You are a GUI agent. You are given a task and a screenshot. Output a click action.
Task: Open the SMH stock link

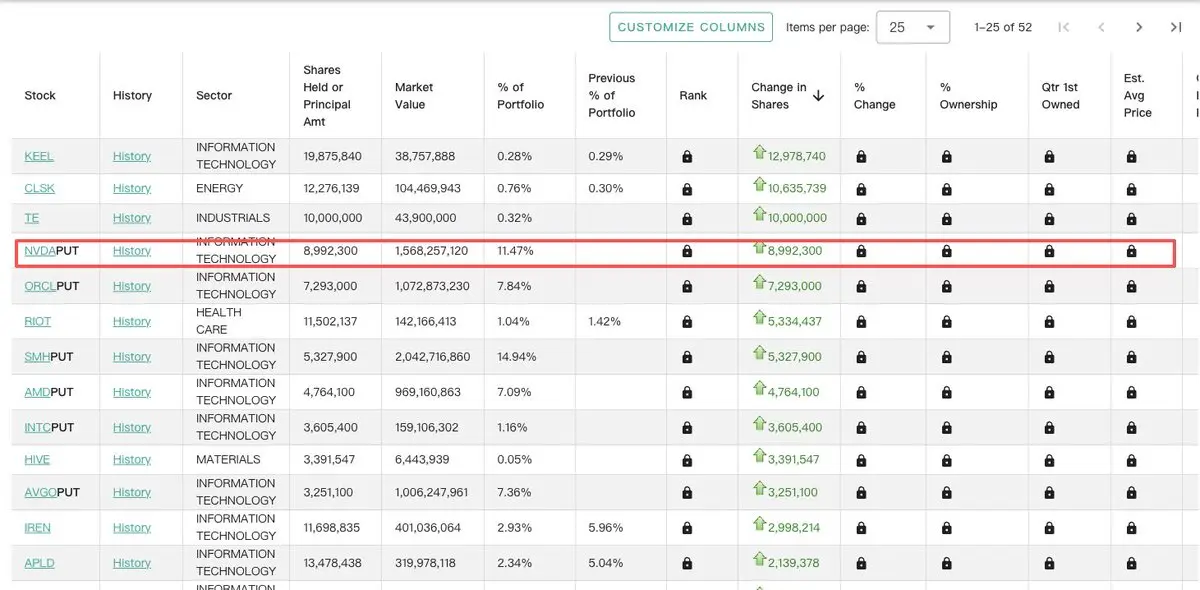pyautogui.click(x=37, y=357)
